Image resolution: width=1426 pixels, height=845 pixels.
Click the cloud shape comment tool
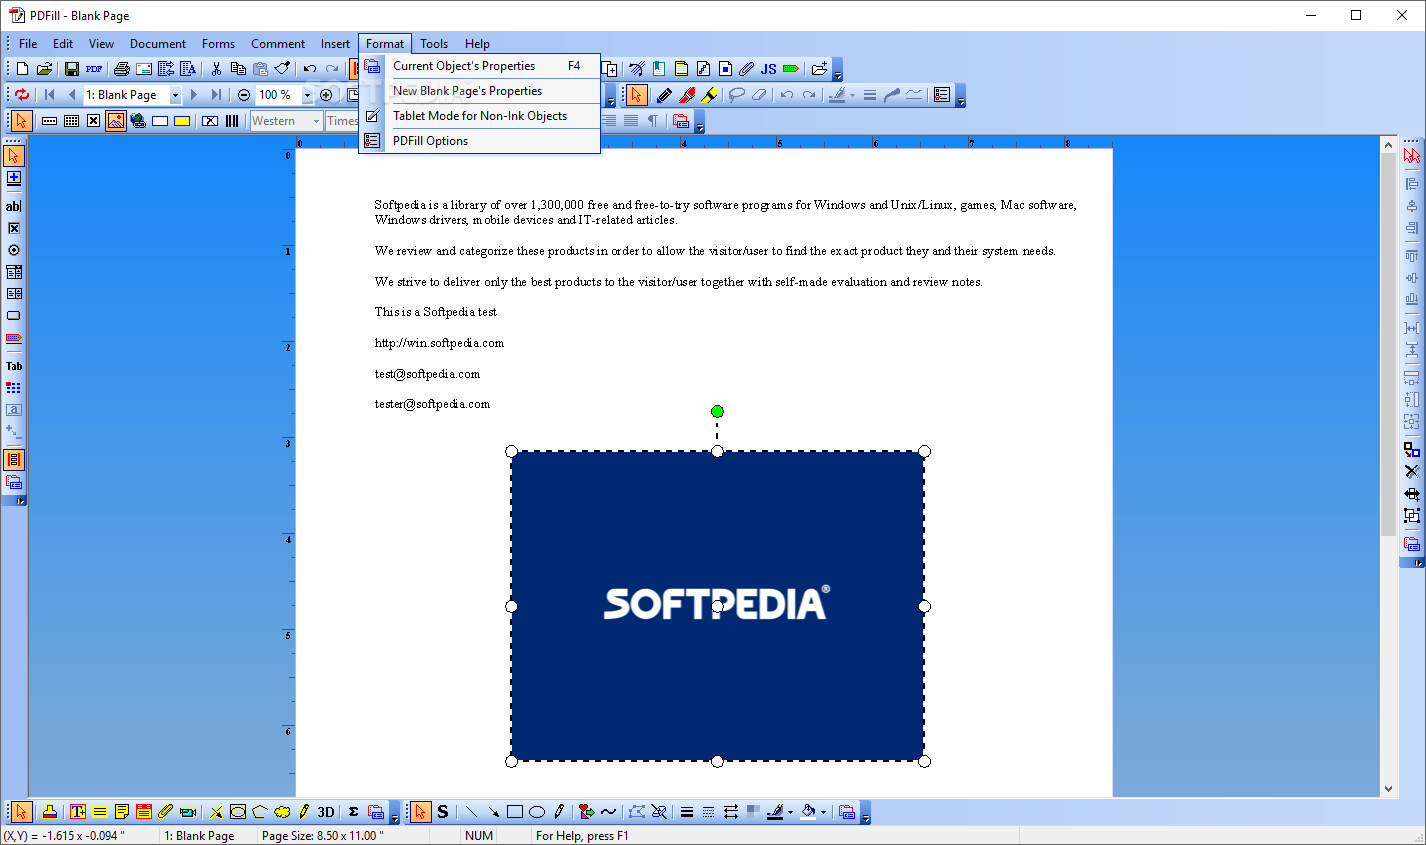282,812
